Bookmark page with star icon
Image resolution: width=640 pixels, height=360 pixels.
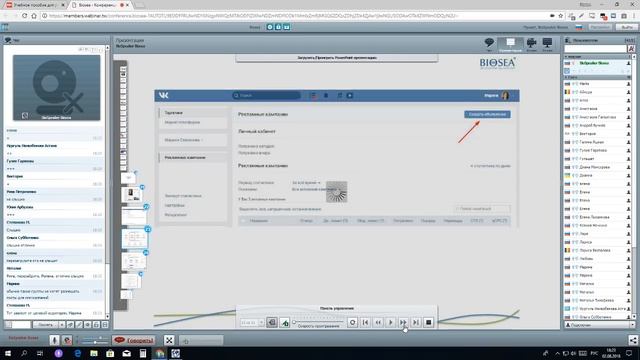tap(561, 16)
